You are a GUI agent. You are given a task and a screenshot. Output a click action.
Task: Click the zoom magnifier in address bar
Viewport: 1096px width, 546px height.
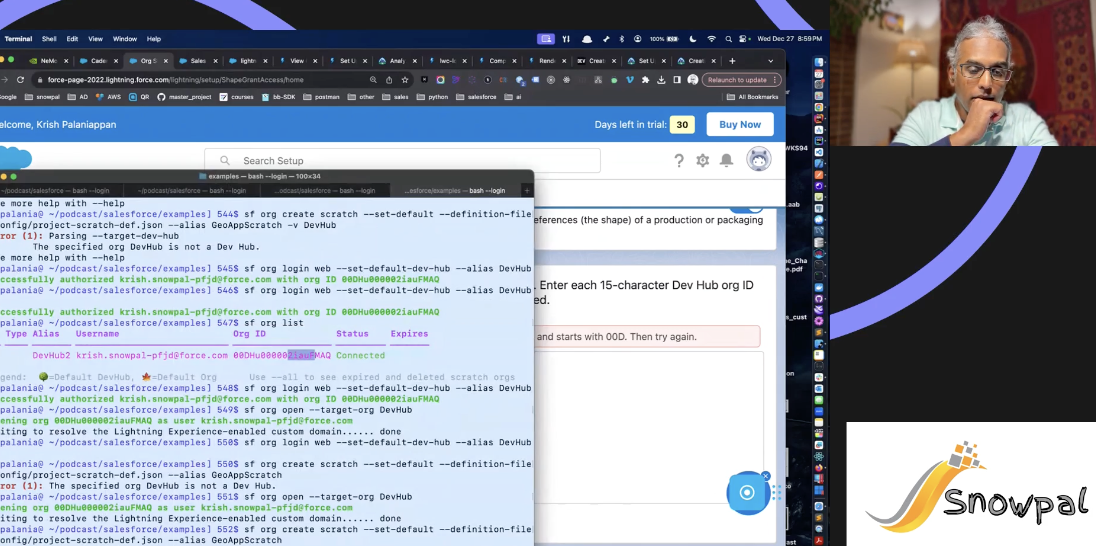[373, 80]
